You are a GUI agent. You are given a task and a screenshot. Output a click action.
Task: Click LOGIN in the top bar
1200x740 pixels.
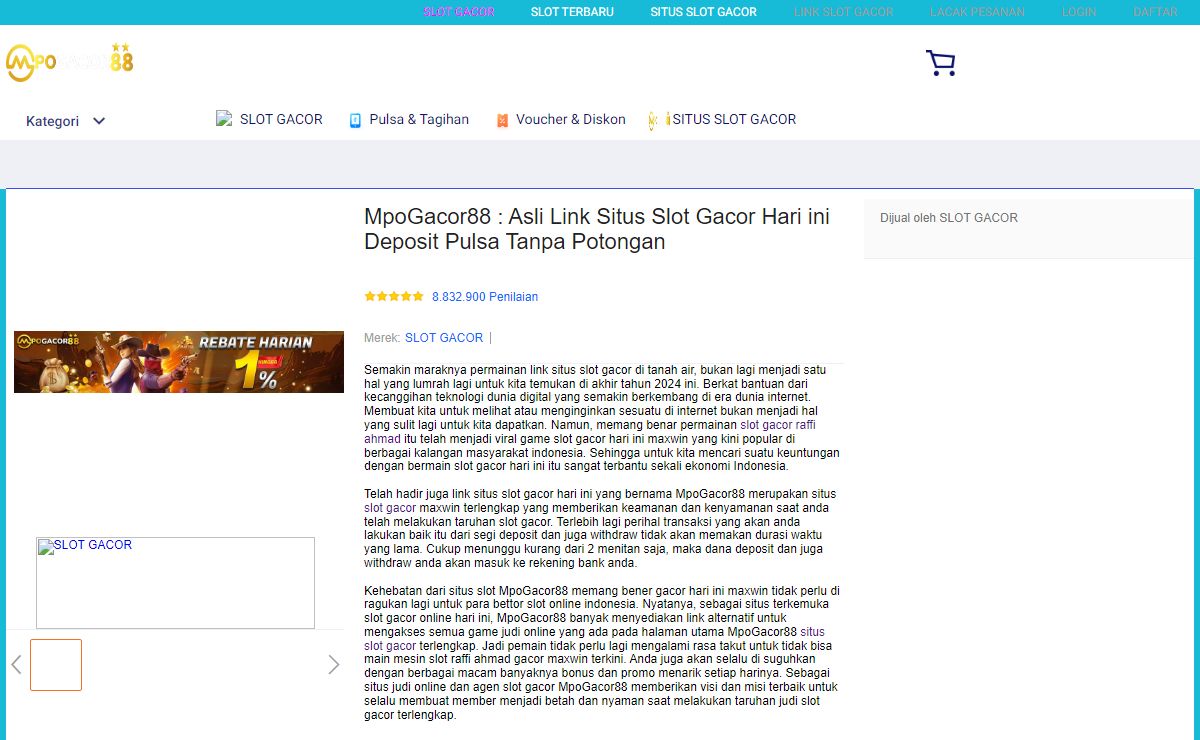pos(1079,12)
